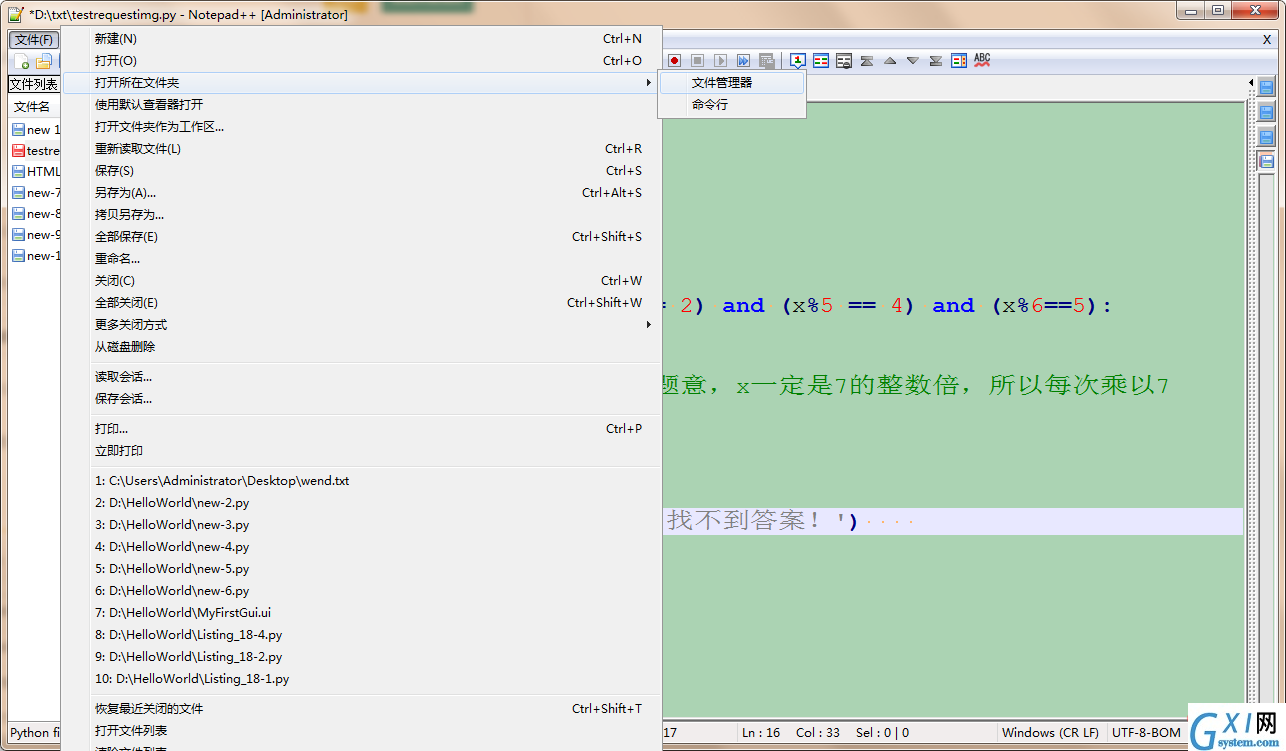Click the Sel : 0 | 0 status entry
1286x751 pixels.
[x=881, y=733]
